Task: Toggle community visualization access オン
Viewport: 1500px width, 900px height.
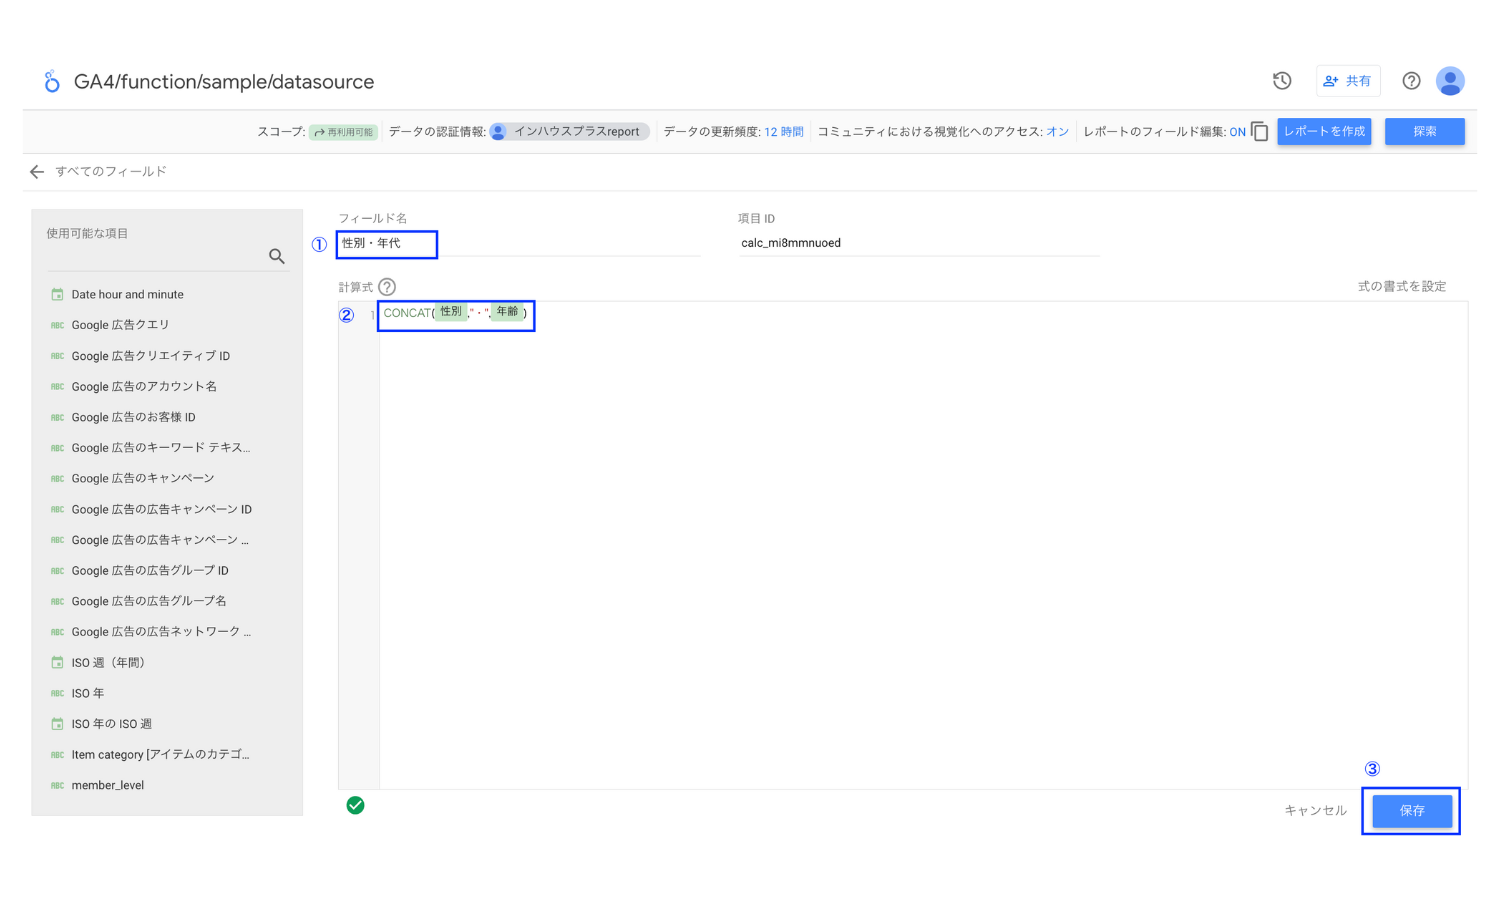Action: tap(1057, 132)
